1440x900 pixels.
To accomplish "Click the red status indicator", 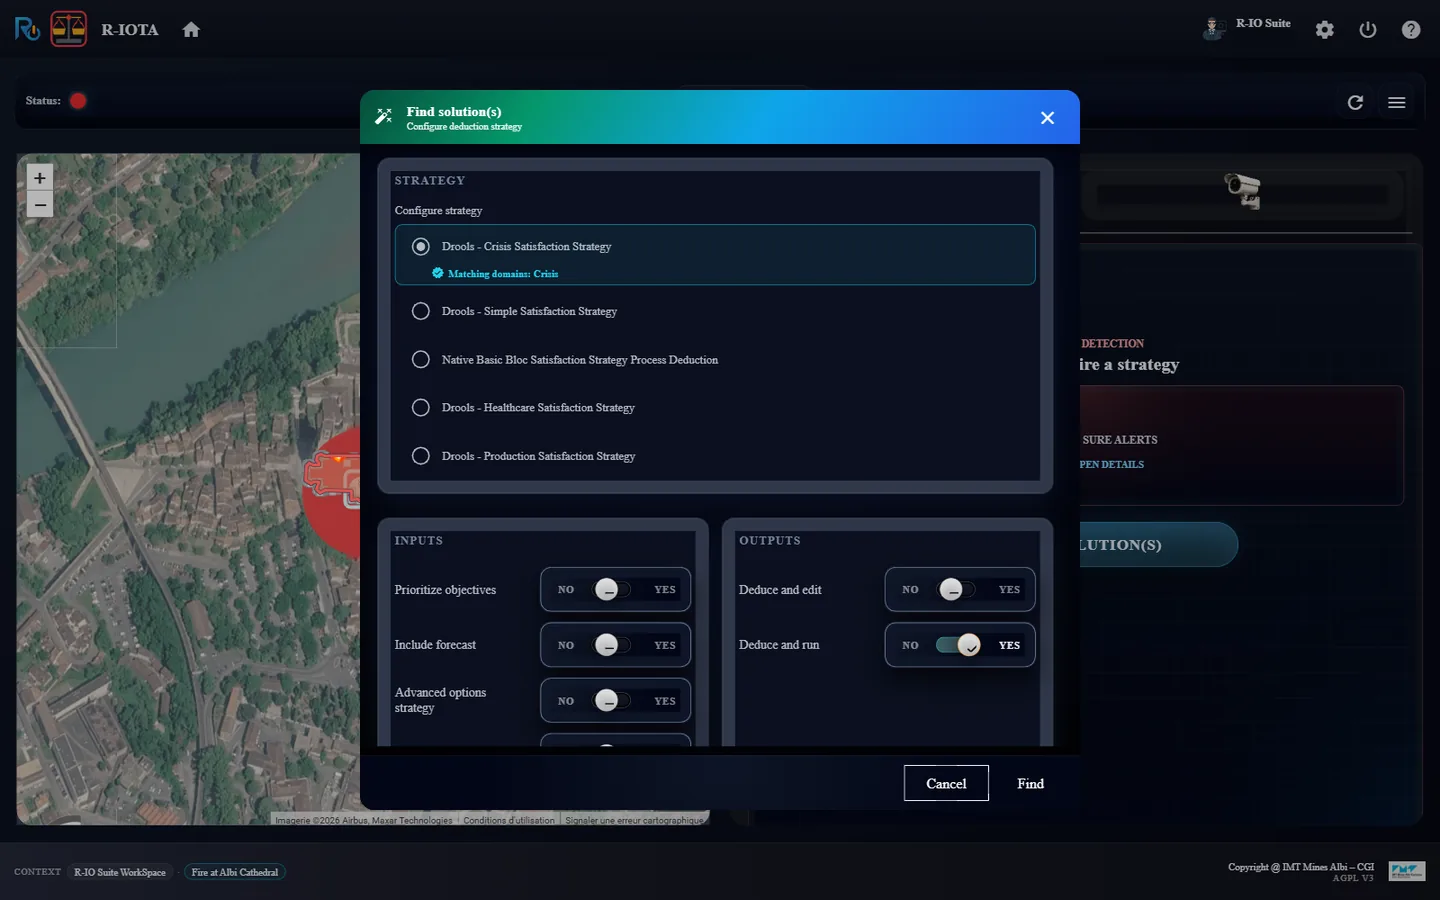I will (78, 101).
